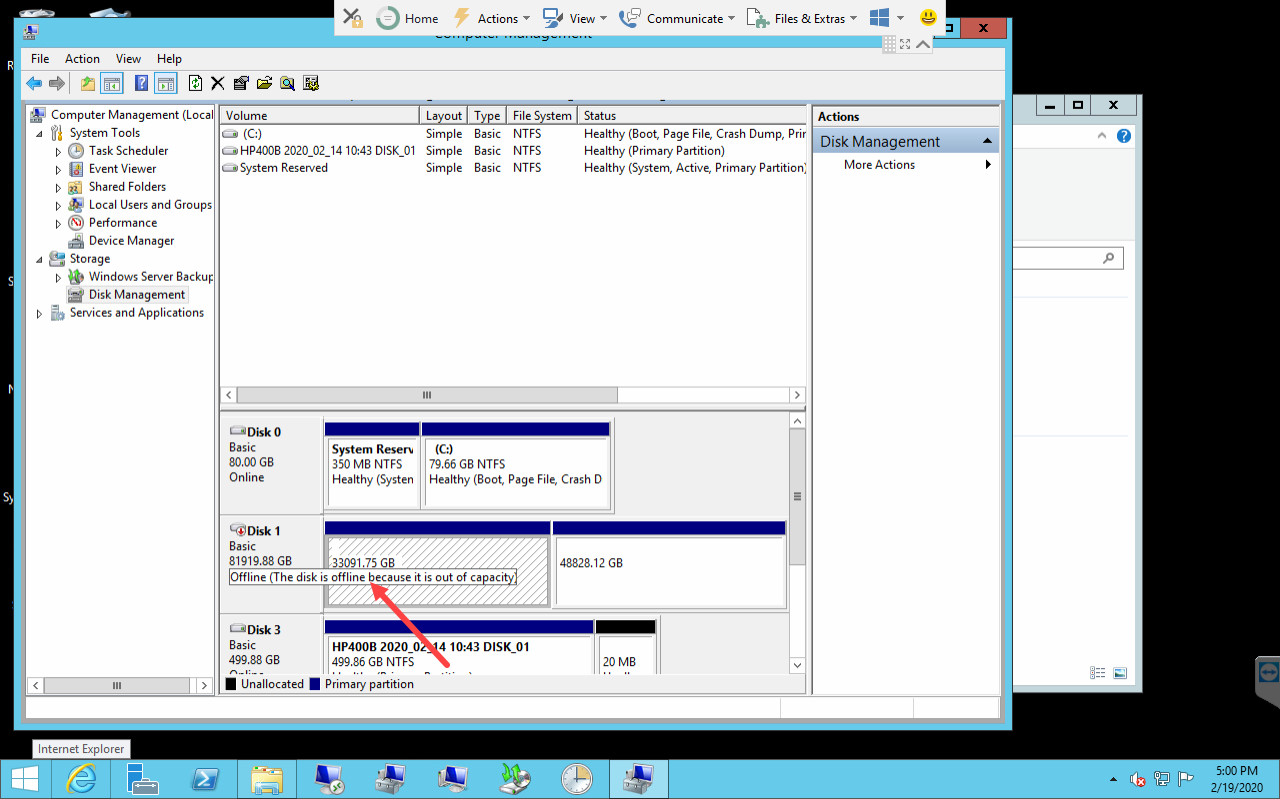
Task: Click the Windows Start button
Action: [25, 779]
